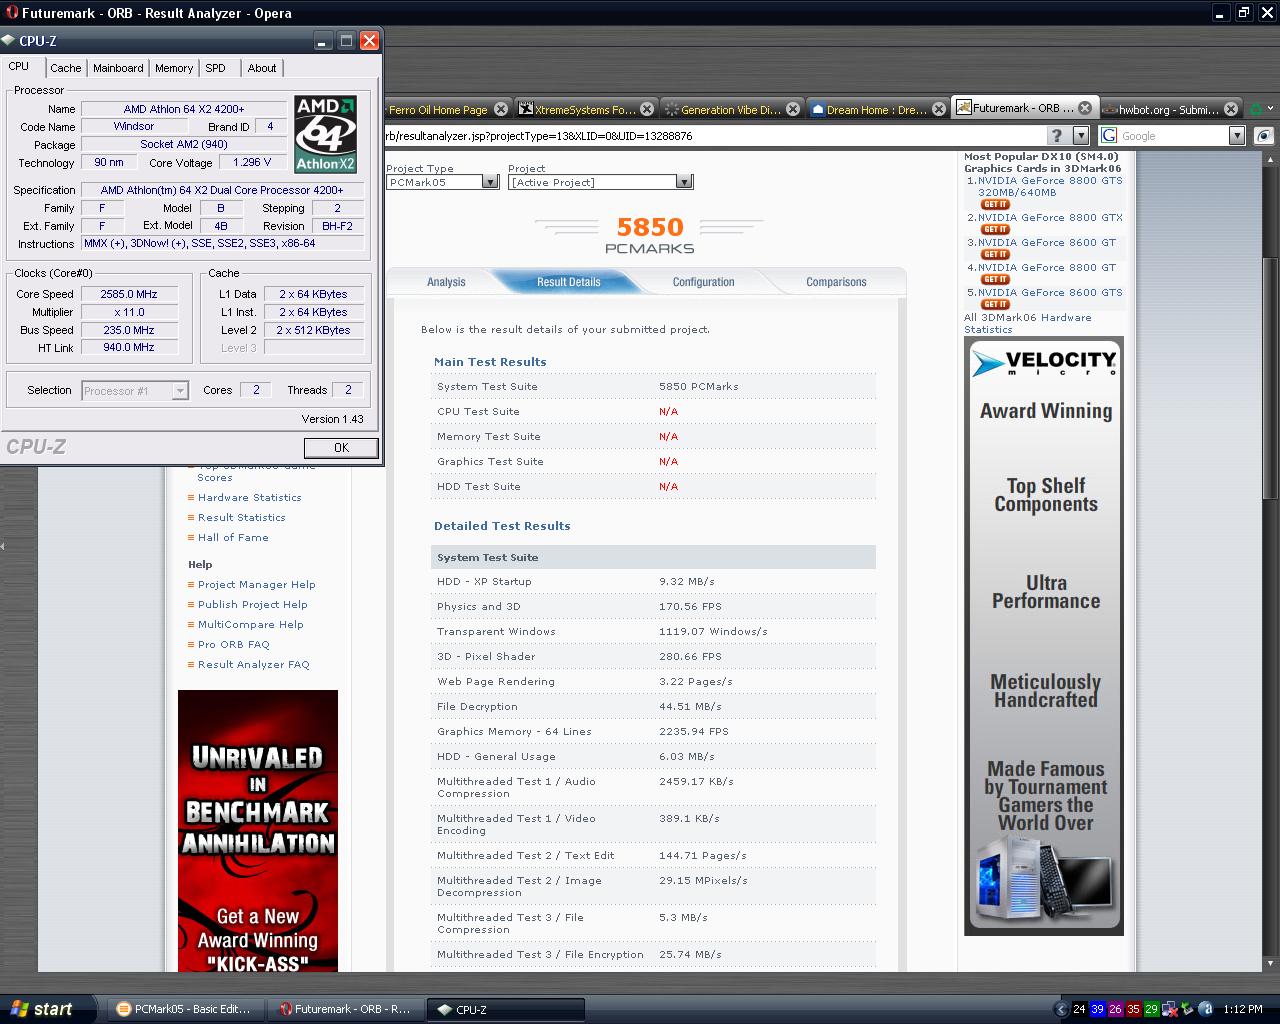Open Hall of Fame link
Screen dimensions: 1280x1024
point(233,537)
